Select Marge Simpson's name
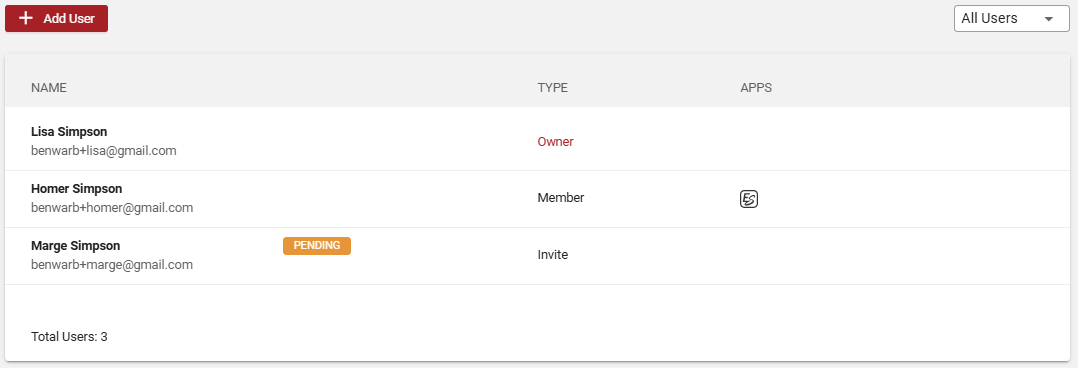 pyautogui.click(x=76, y=246)
